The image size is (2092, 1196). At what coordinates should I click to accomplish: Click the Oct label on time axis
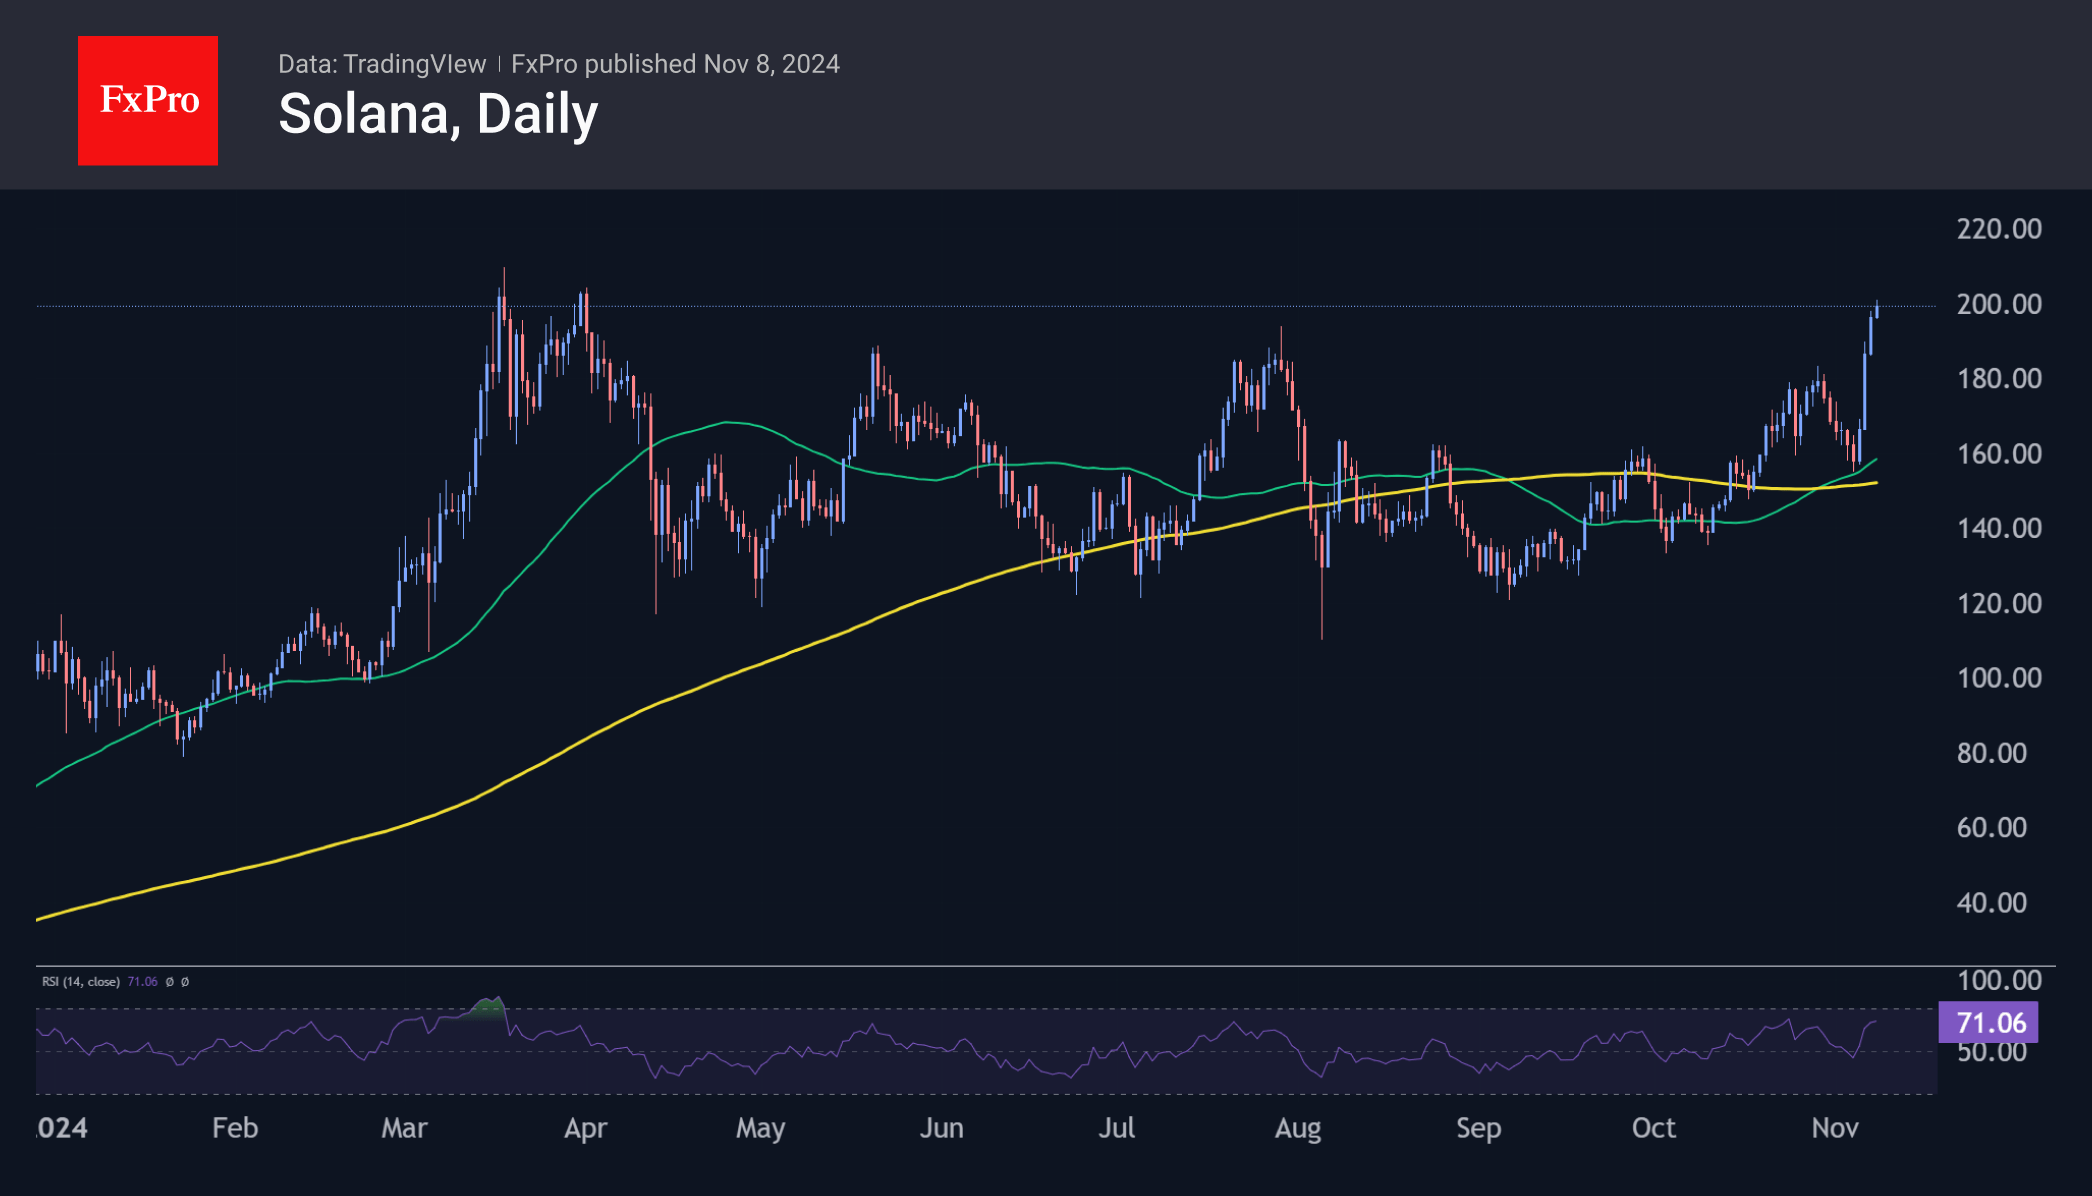(1653, 1128)
